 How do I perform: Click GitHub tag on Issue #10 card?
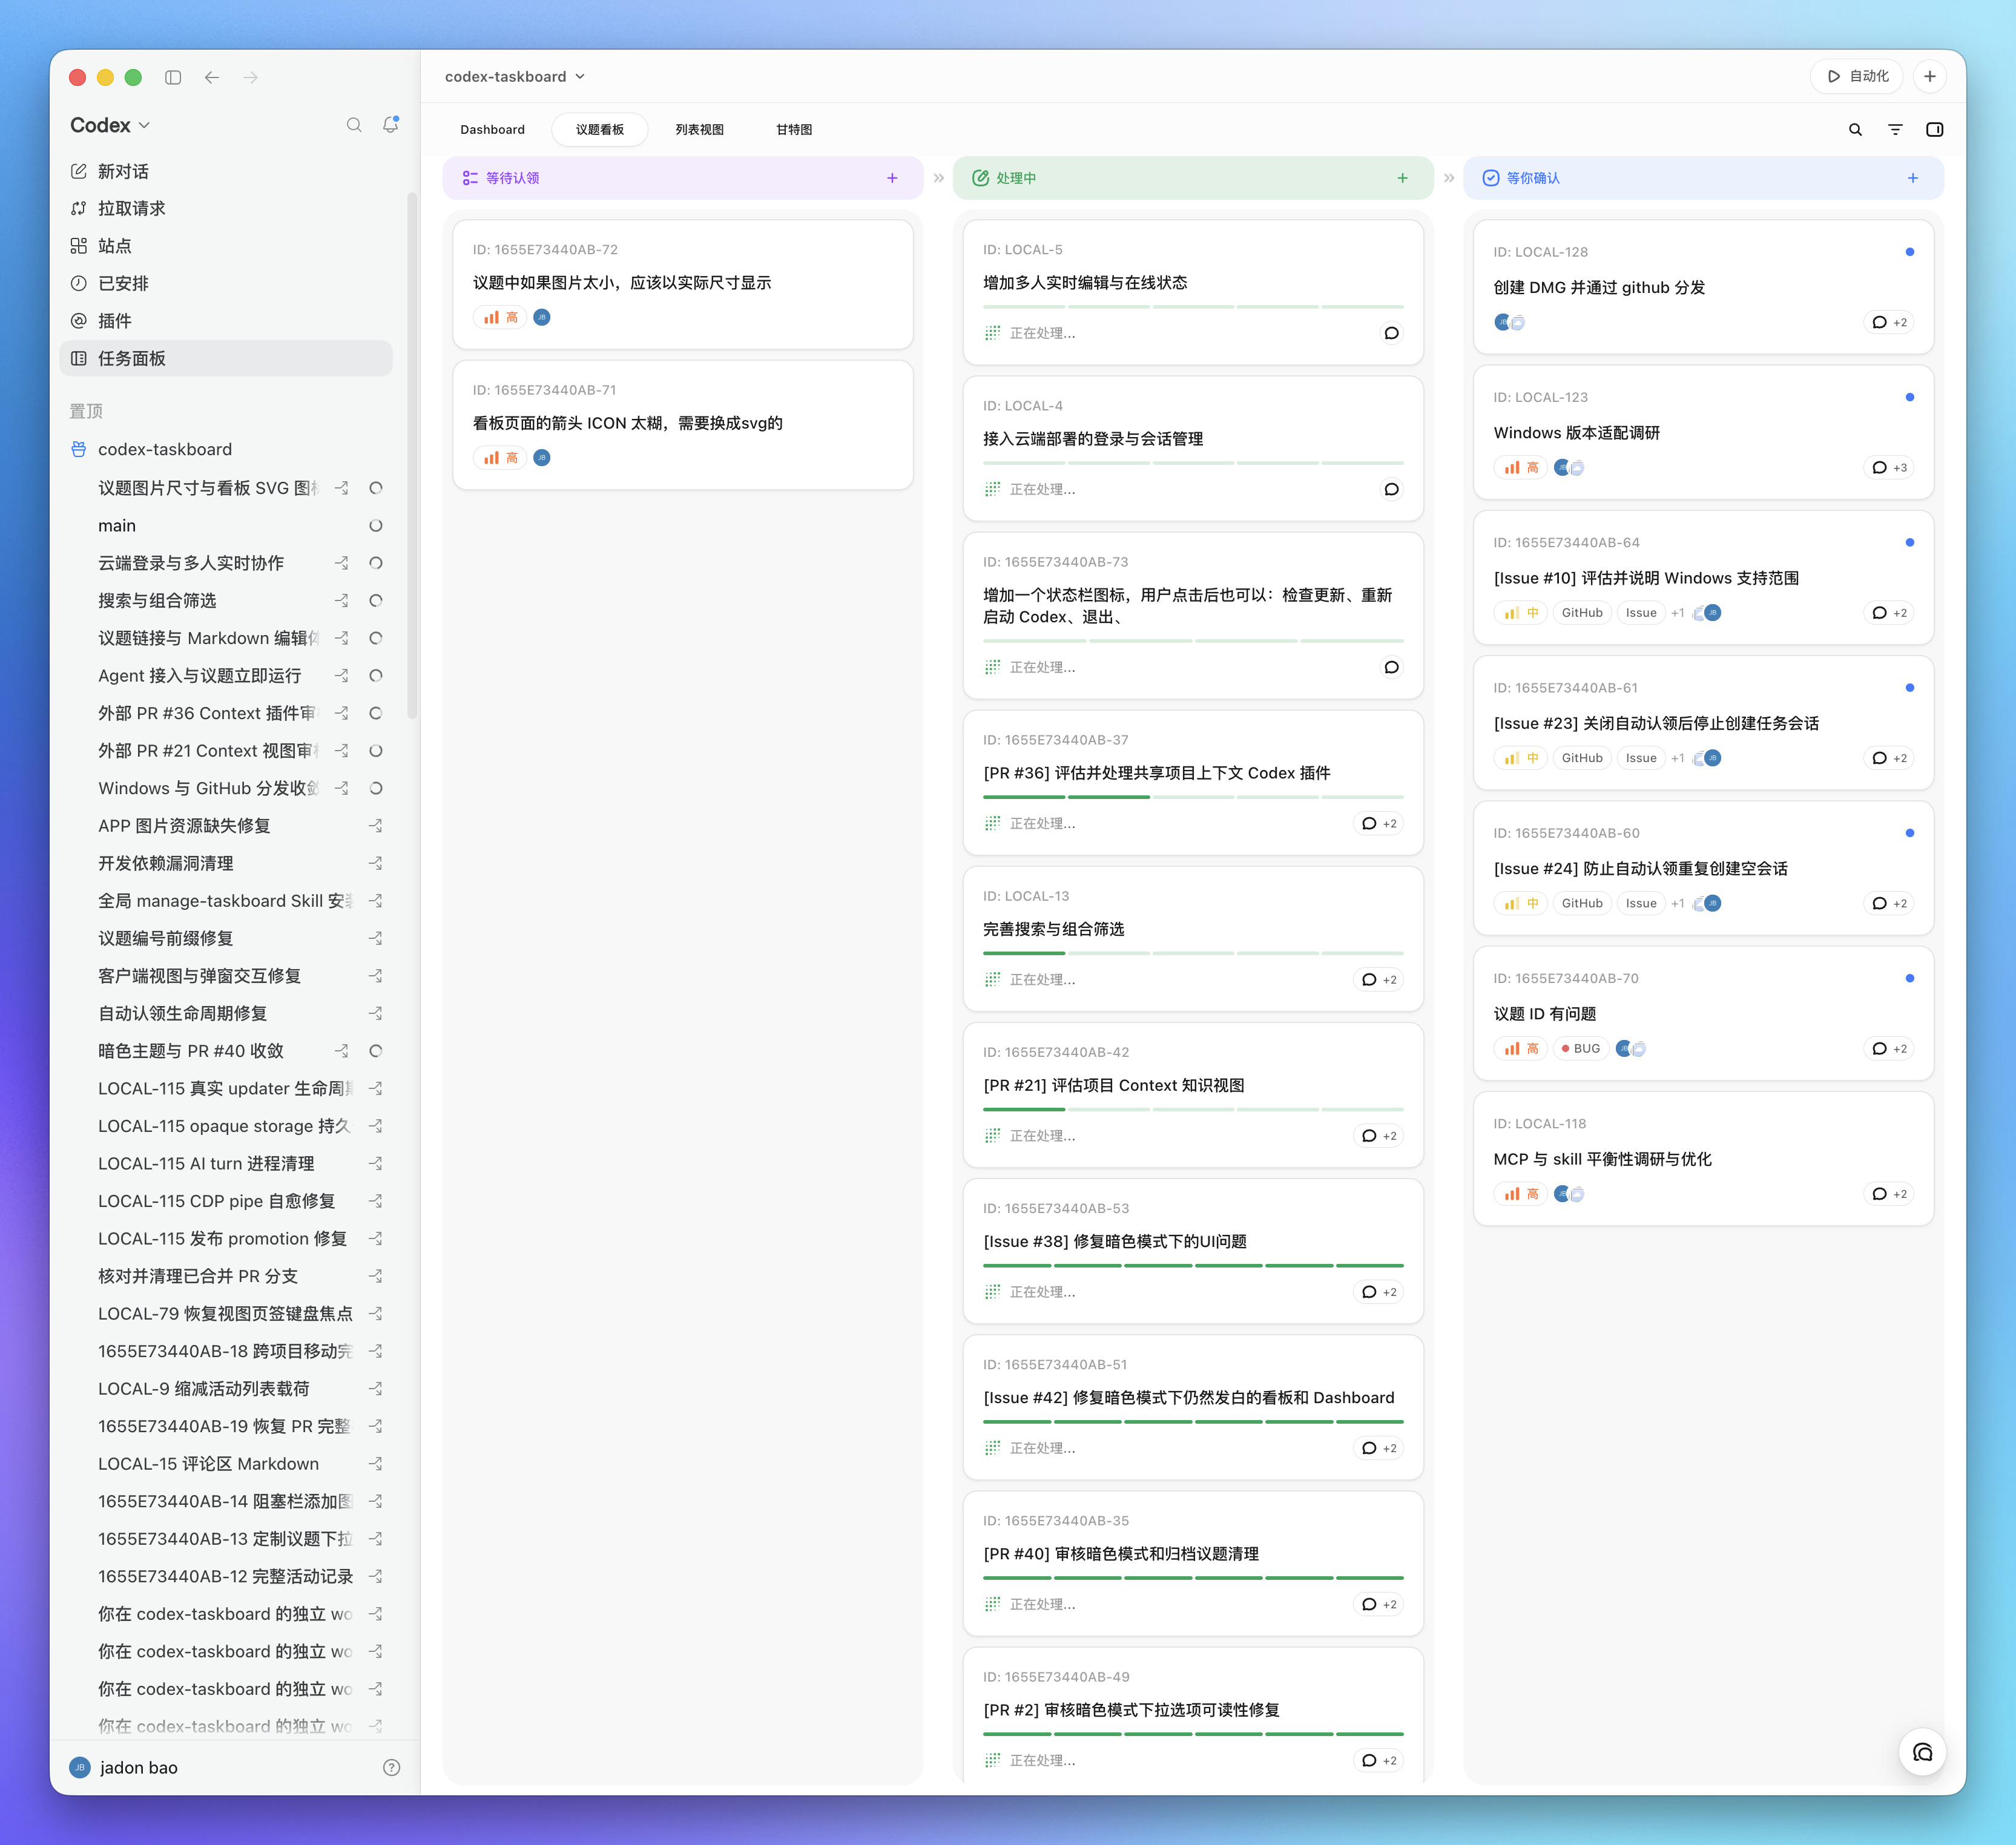point(1582,613)
